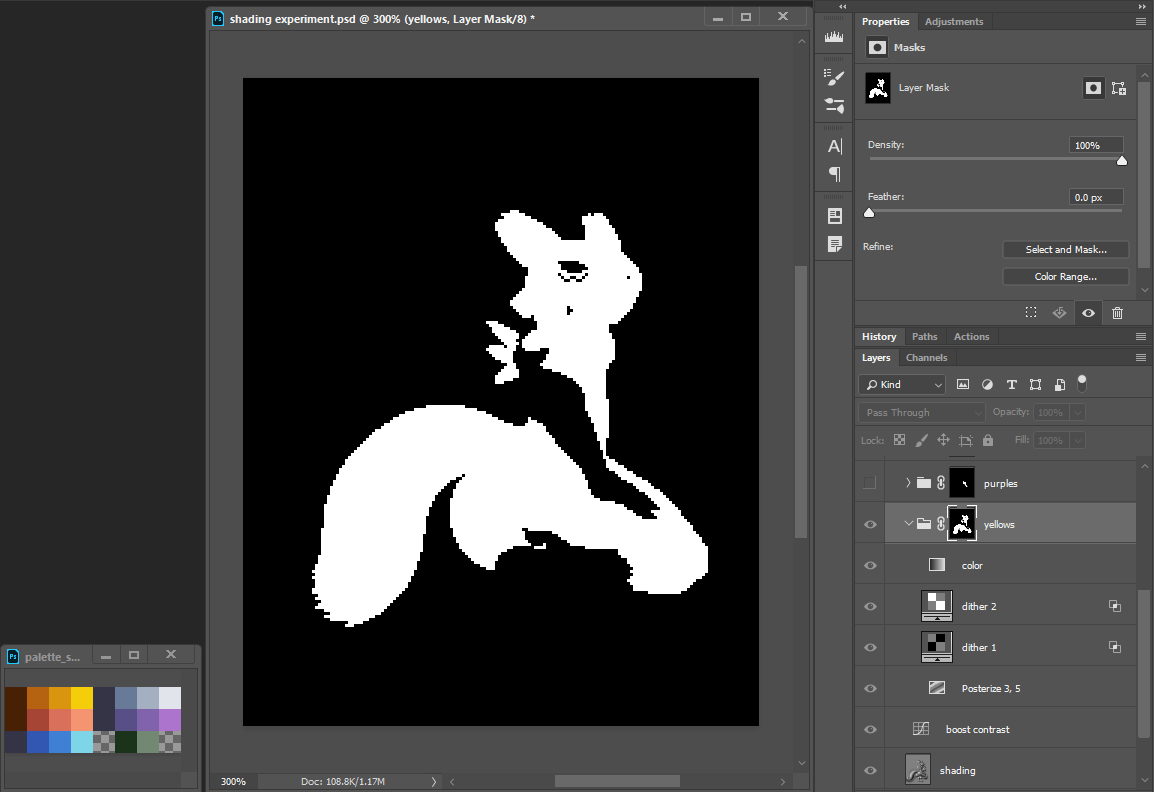The image size is (1154, 792).
Task: Collapse the yellows layer group
Action: (908, 524)
